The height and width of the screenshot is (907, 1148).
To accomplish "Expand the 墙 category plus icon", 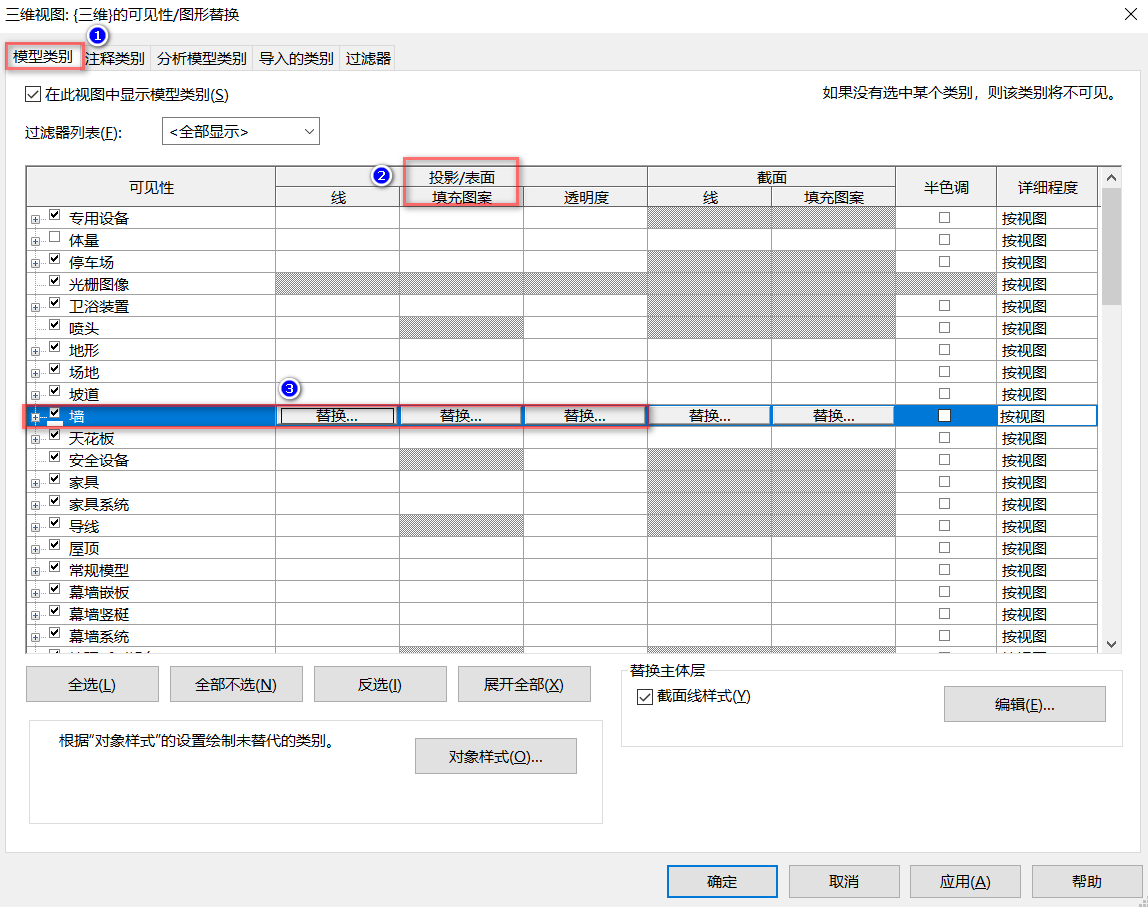I will coord(35,417).
